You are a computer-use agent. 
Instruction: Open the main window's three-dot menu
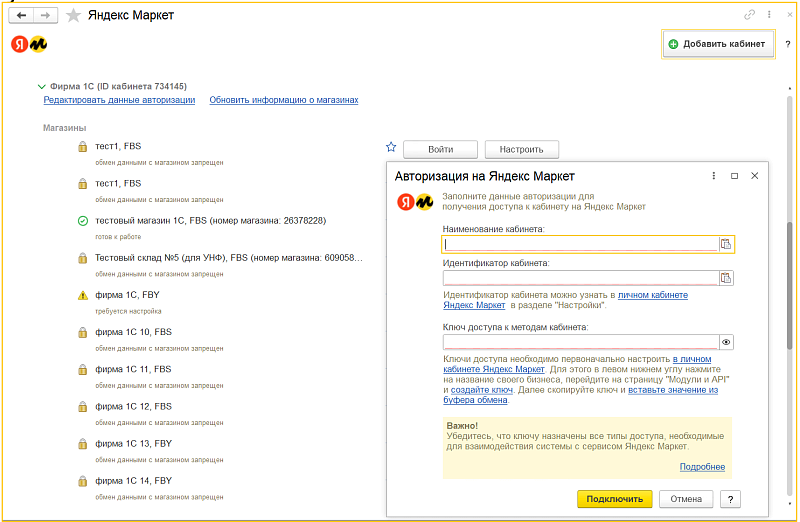(x=769, y=15)
